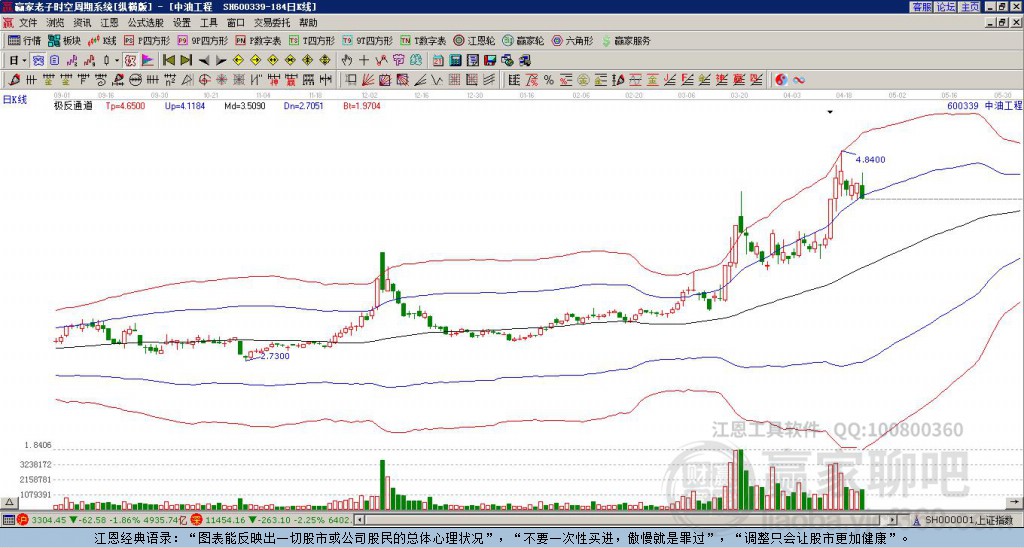Expand the candlestick style dropdown arrow
The height and width of the screenshot is (548, 1024).
click(x=117, y=60)
